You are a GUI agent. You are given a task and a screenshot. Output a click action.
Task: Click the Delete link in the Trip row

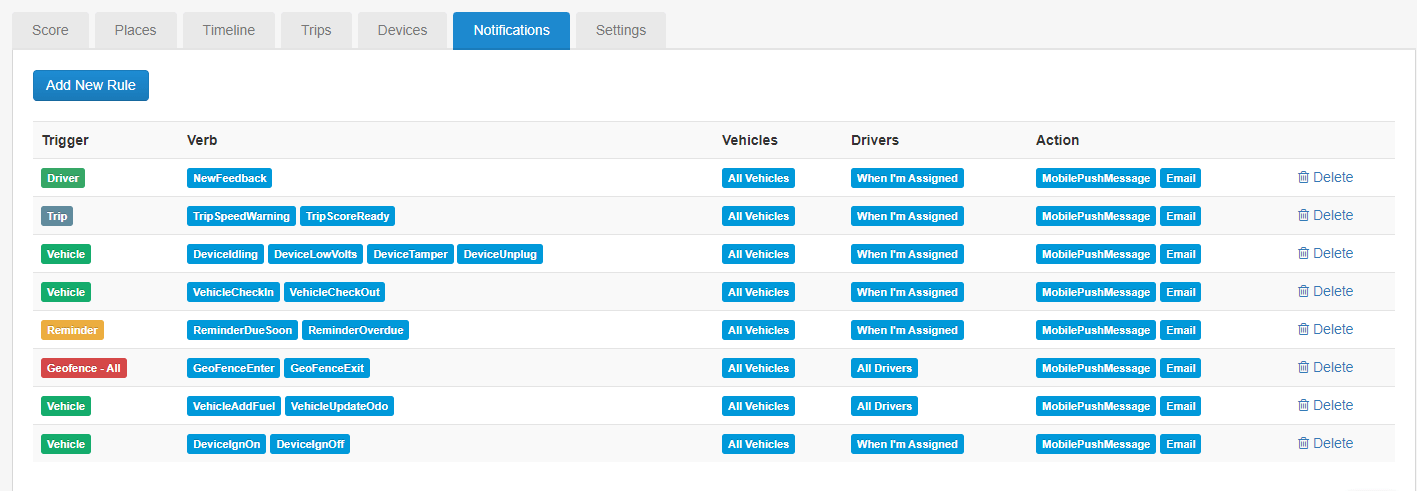[x=1333, y=215]
